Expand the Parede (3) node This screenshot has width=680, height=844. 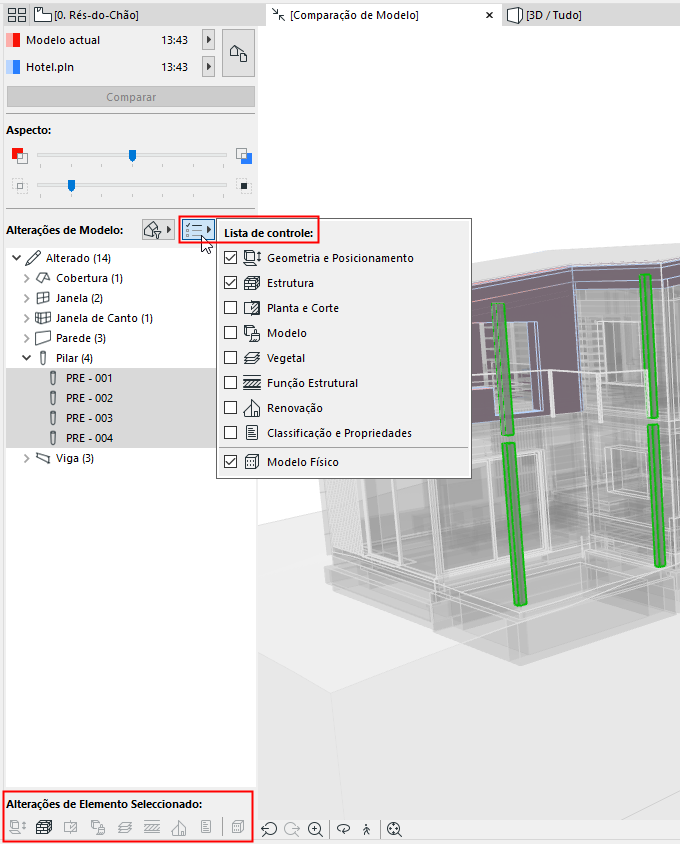click(x=26, y=338)
